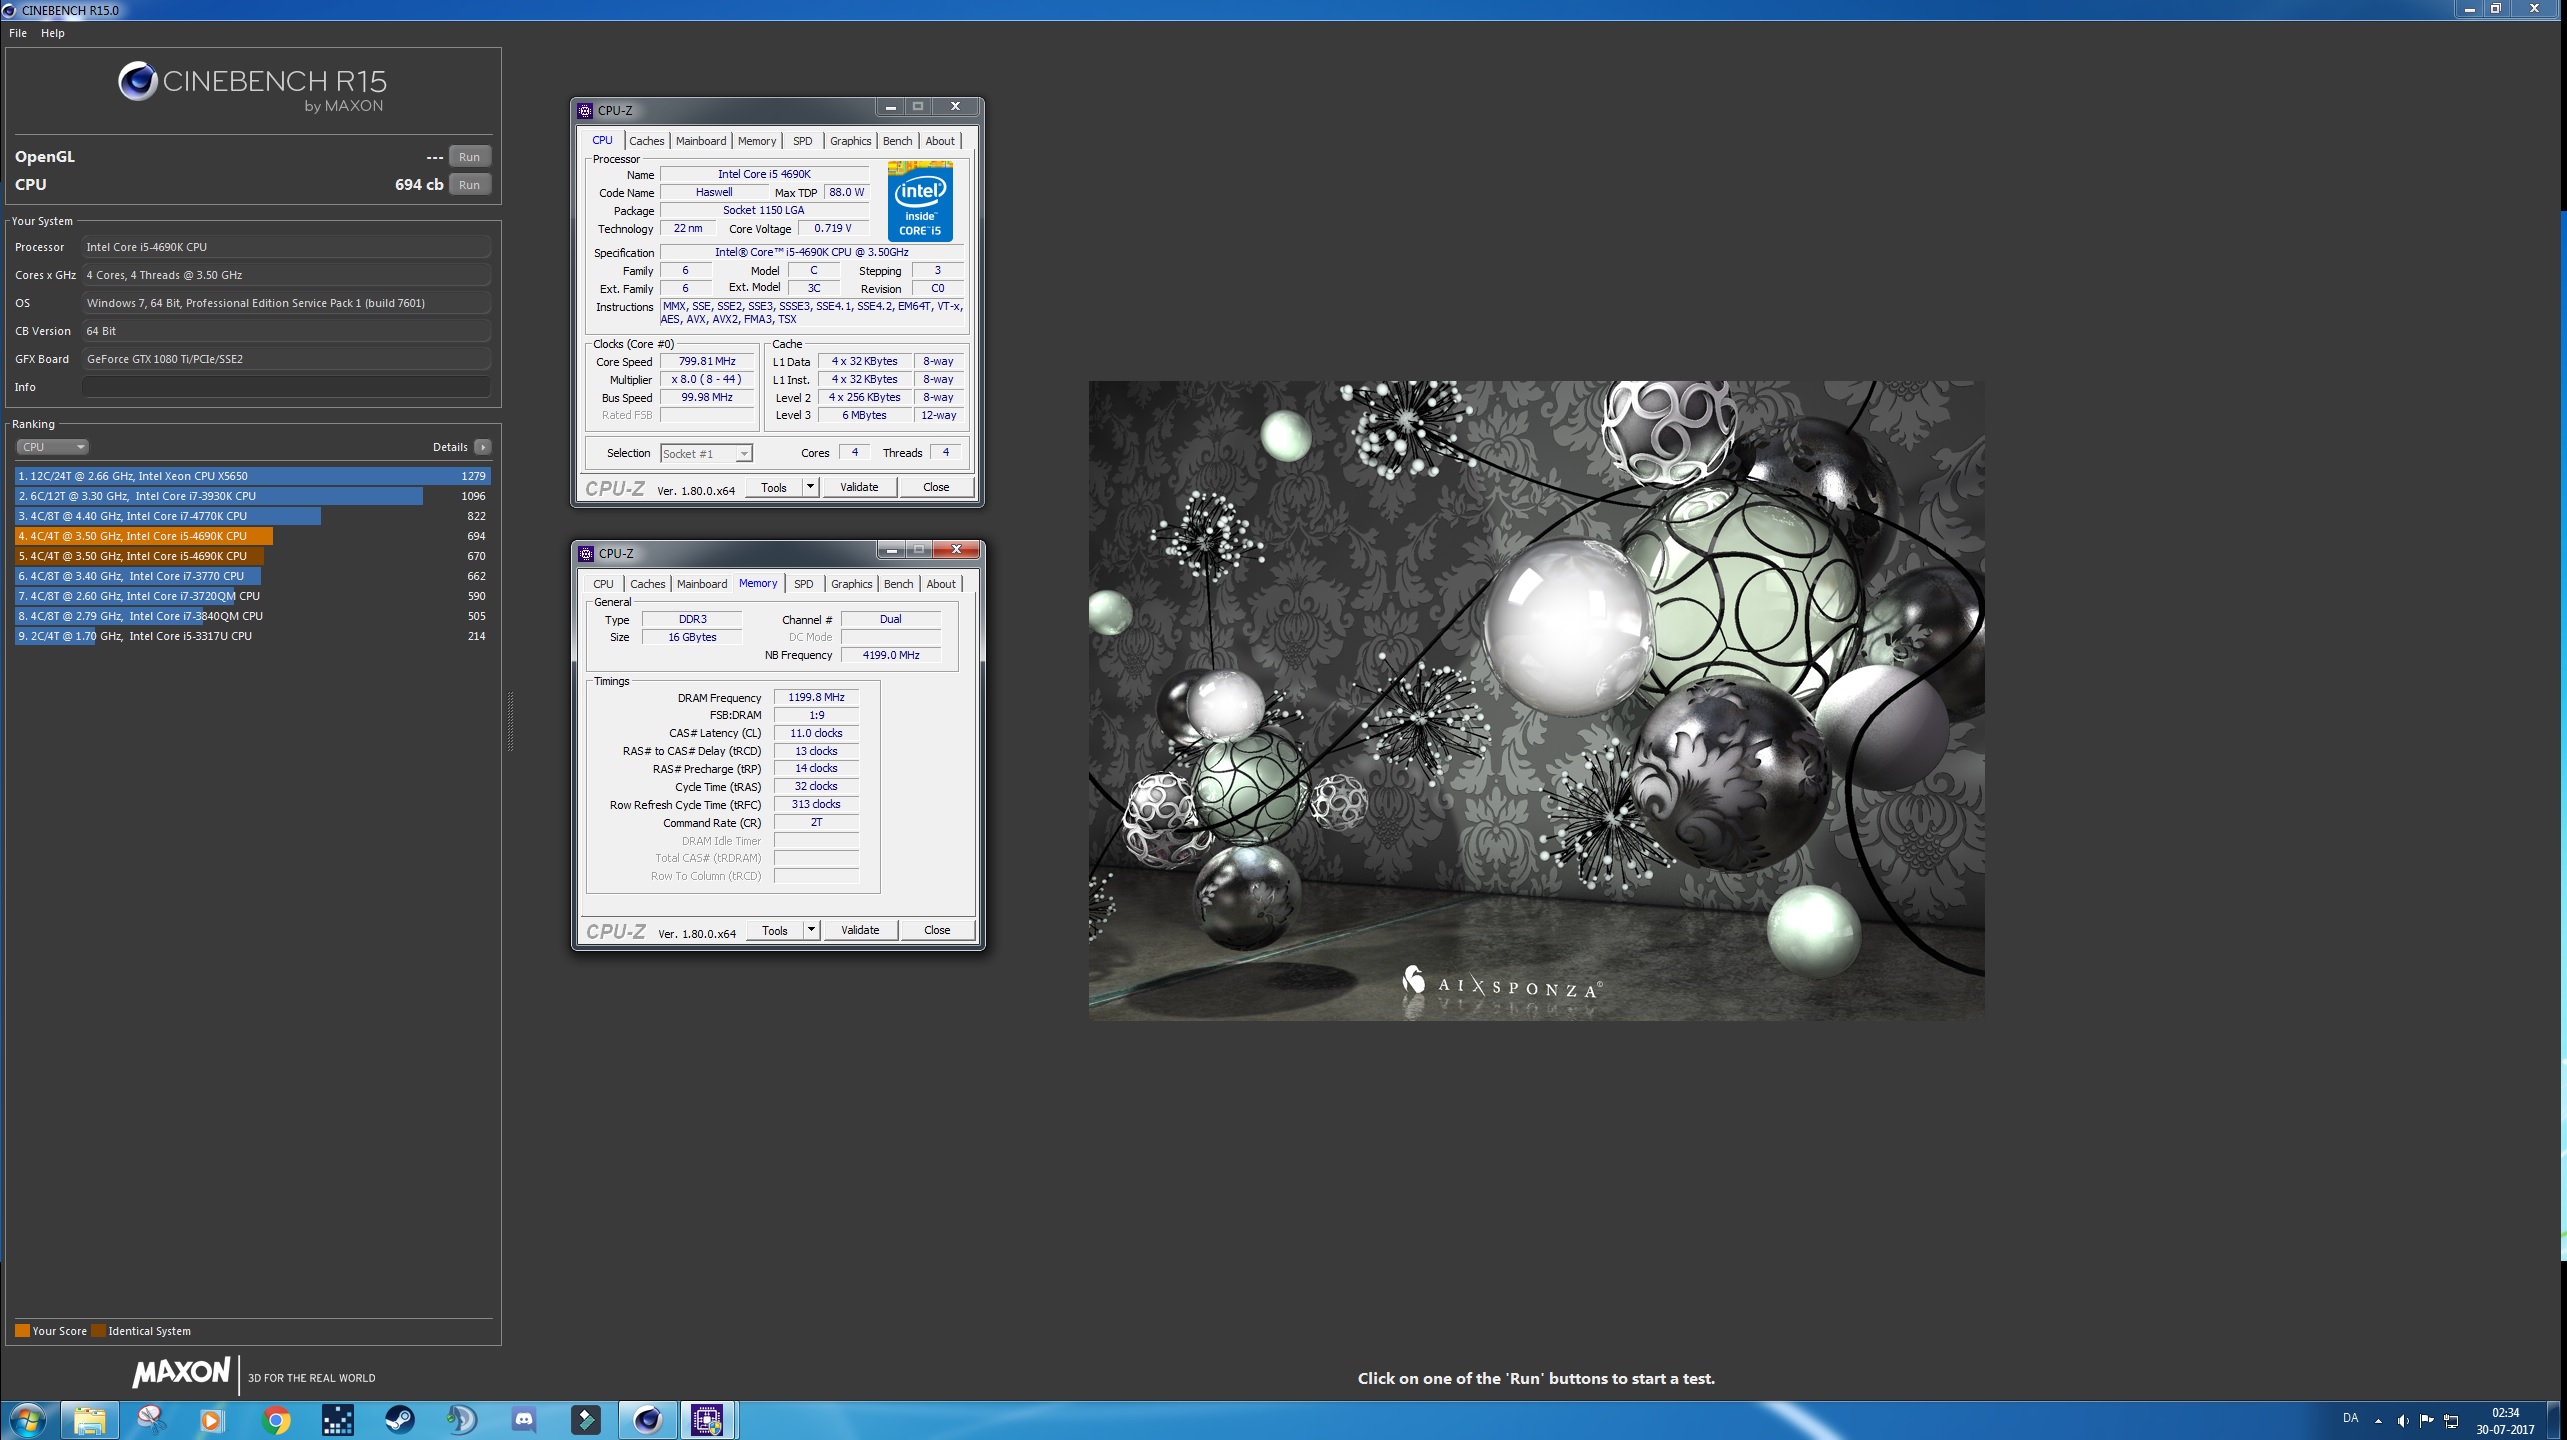This screenshot has width=2567, height=1440.
Task: Open Discord from the taskbar
Action: 524,1420
